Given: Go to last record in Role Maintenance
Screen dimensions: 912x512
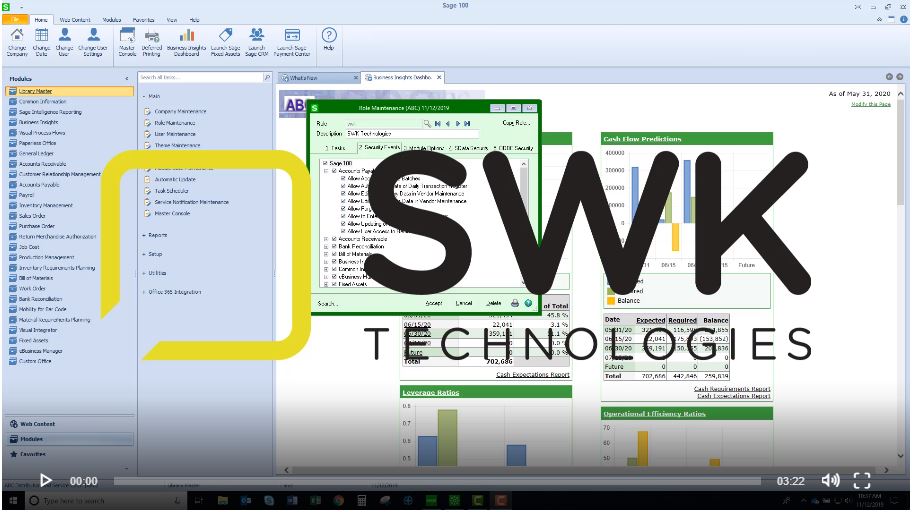Looking at the screenshot, I should click(x=467, y=123).
